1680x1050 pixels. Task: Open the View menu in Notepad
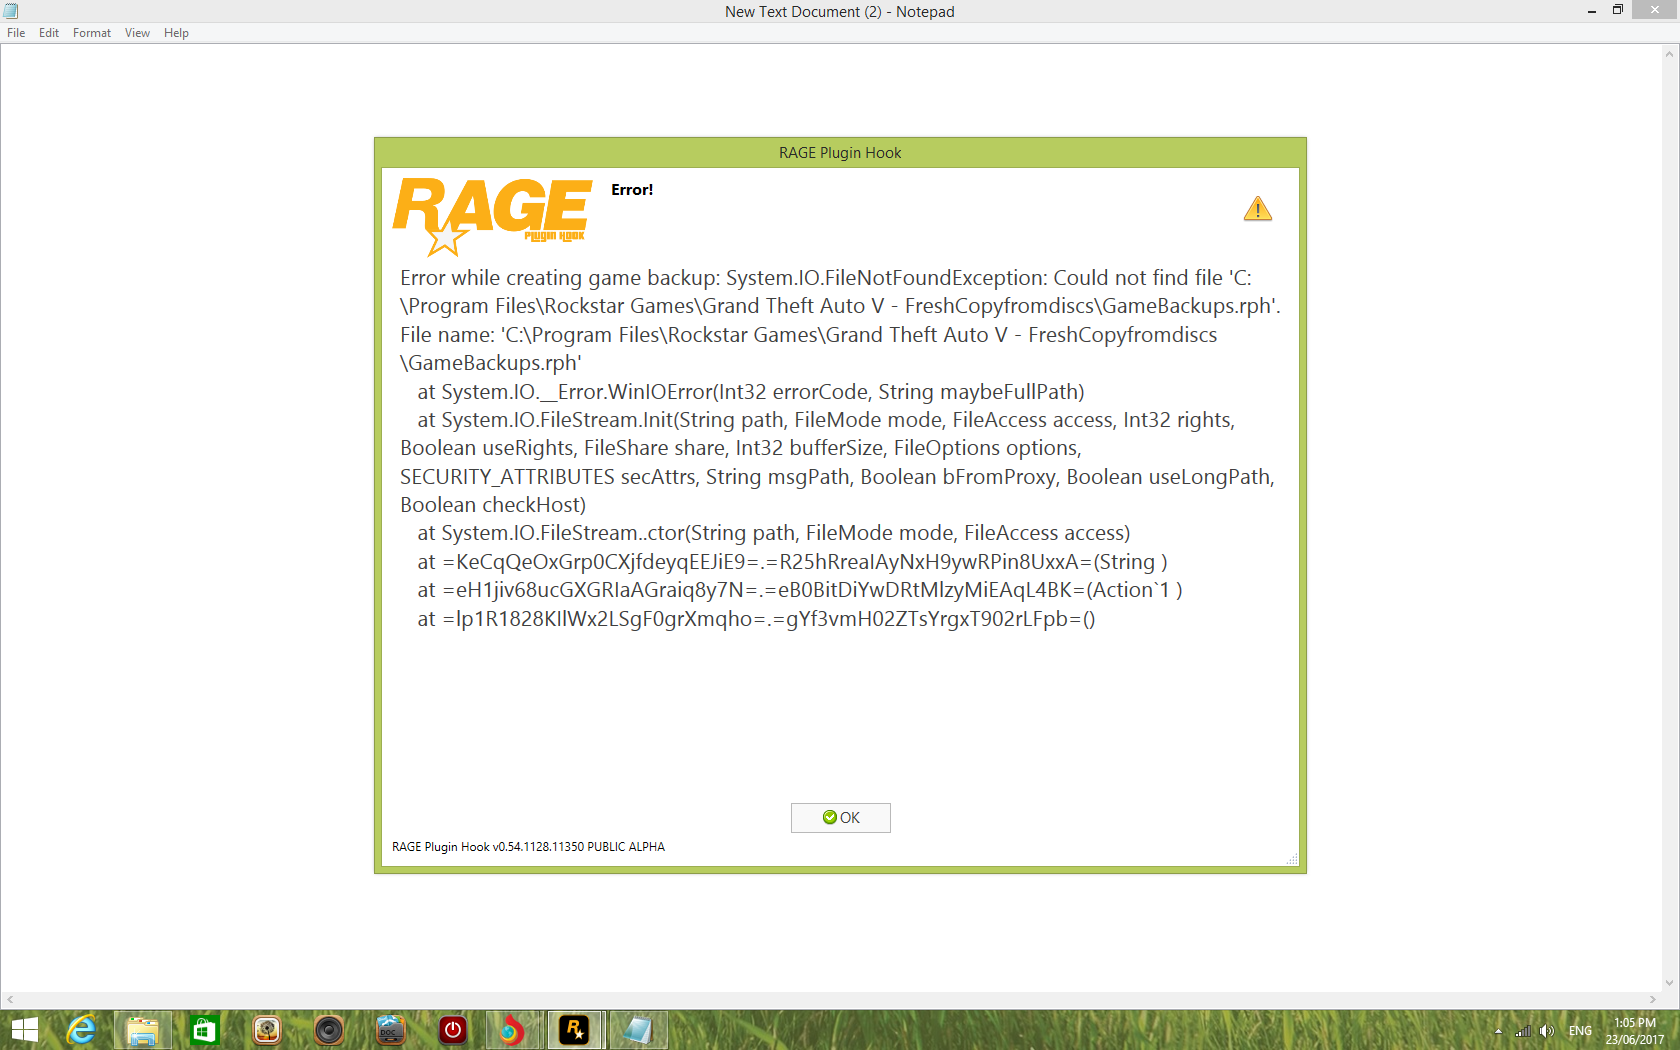coord(137,33)
